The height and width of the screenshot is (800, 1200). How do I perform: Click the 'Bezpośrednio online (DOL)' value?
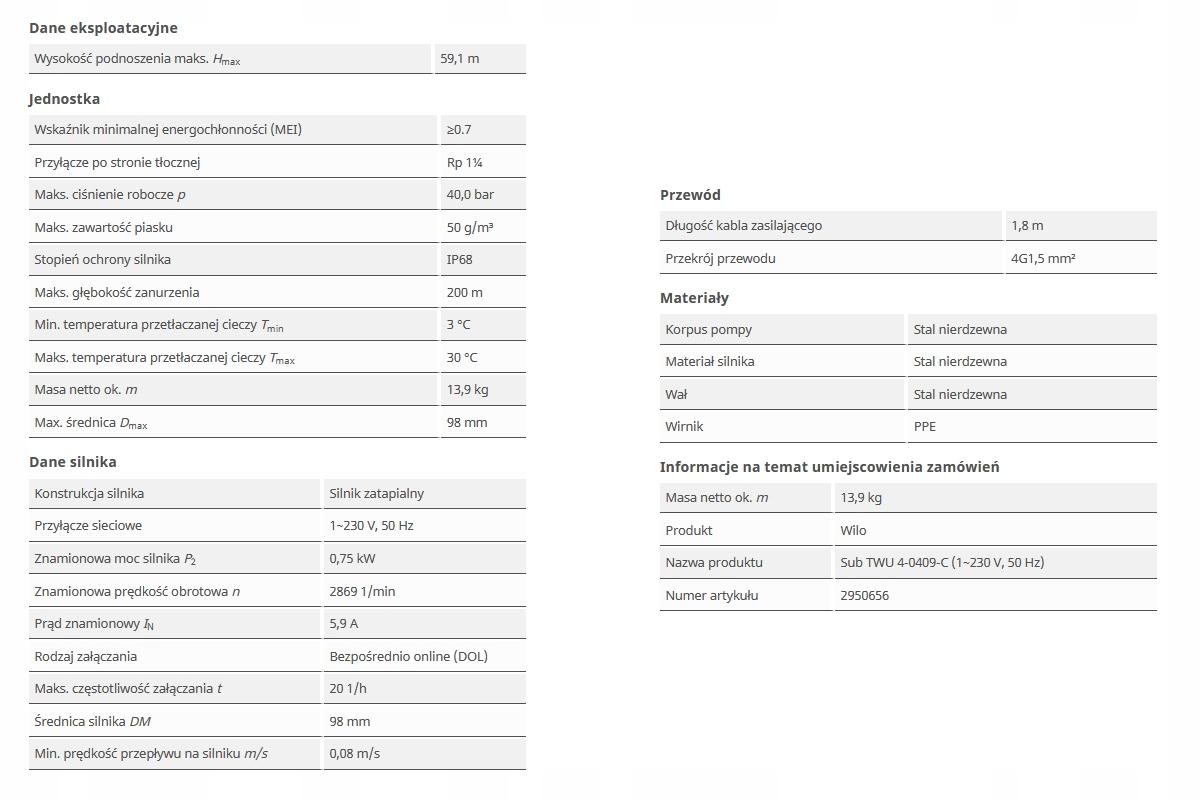click(409, 657)
